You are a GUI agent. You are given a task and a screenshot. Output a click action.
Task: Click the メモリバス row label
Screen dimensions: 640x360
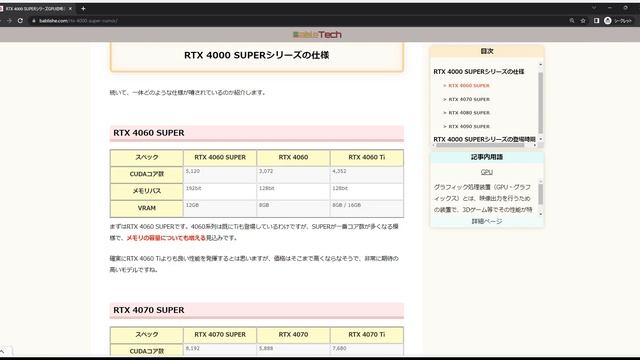click(x=147, y=191)
